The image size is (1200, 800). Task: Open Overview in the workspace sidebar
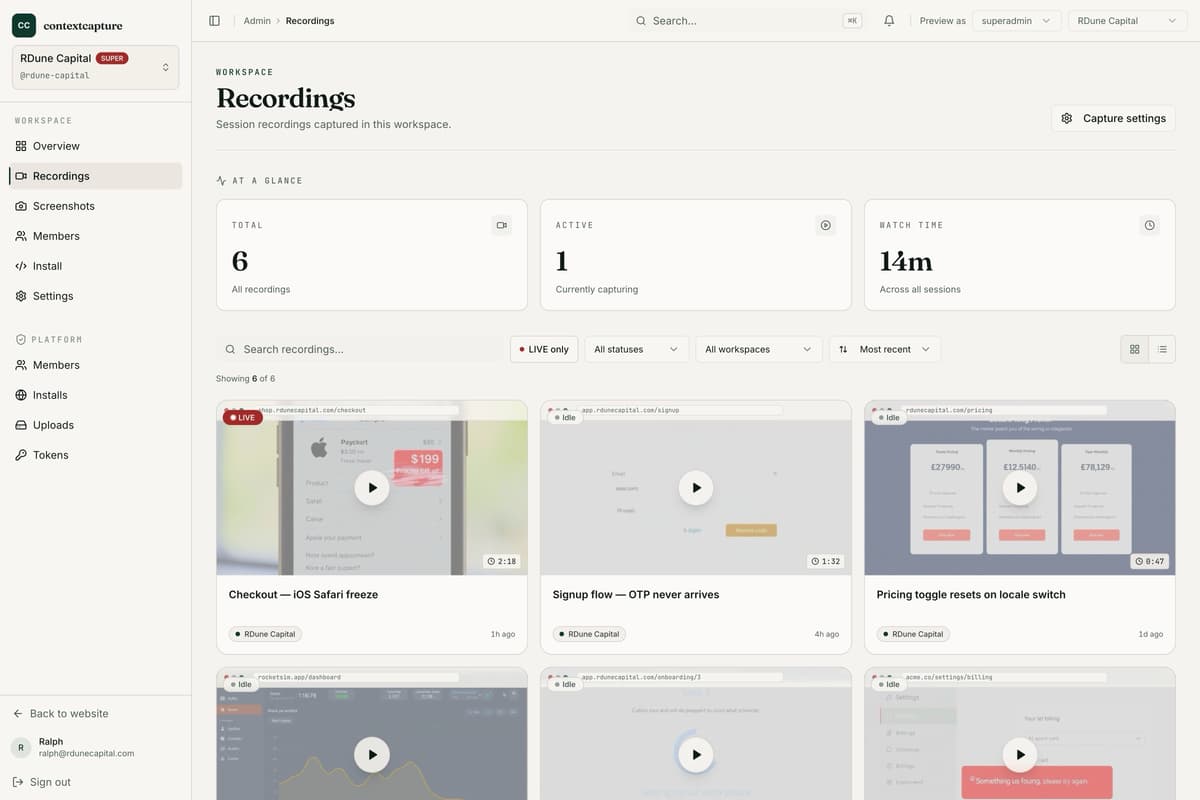[x=96, y=146]
